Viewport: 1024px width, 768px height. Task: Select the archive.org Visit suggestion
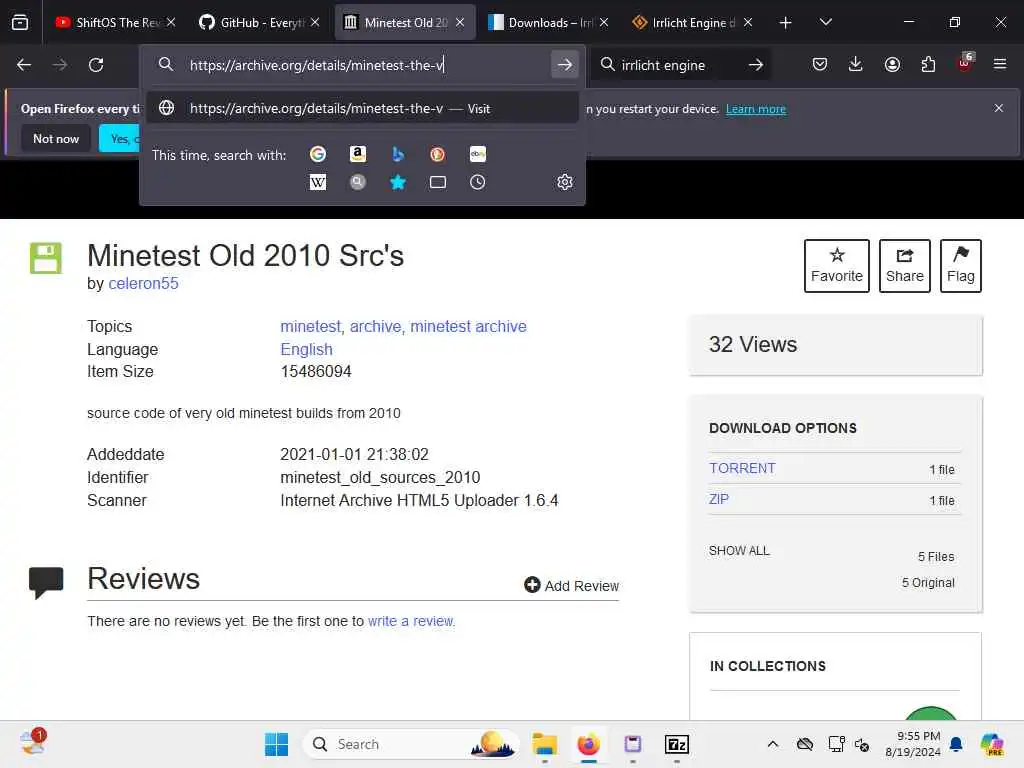(x=362, y=108)
